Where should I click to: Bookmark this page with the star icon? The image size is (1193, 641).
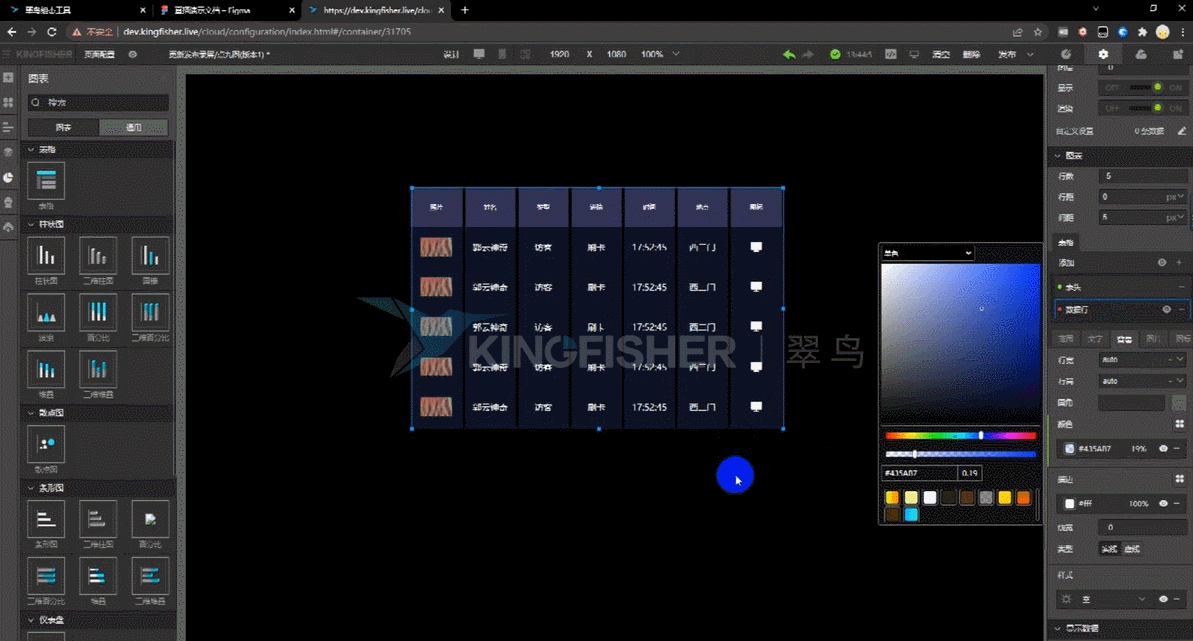click(x=1038, y=32)
